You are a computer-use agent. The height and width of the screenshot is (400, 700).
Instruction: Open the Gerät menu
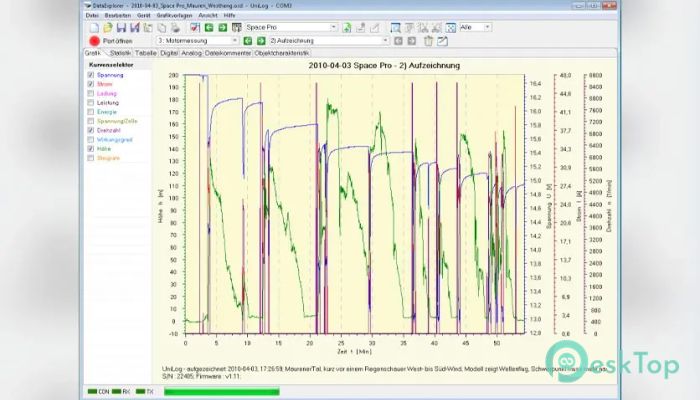coord(144,15)
